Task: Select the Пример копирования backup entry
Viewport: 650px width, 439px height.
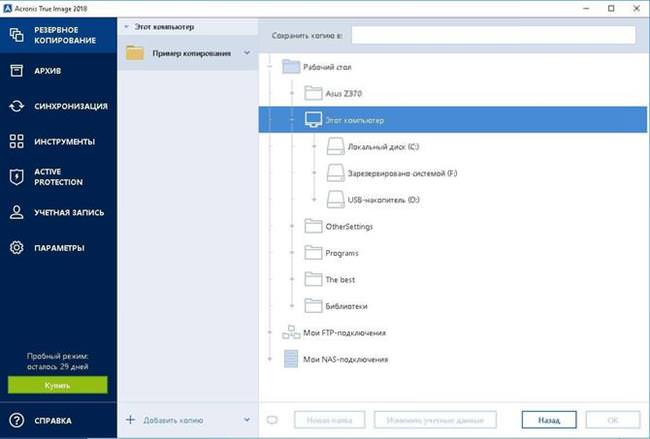Action: (188, 53)
